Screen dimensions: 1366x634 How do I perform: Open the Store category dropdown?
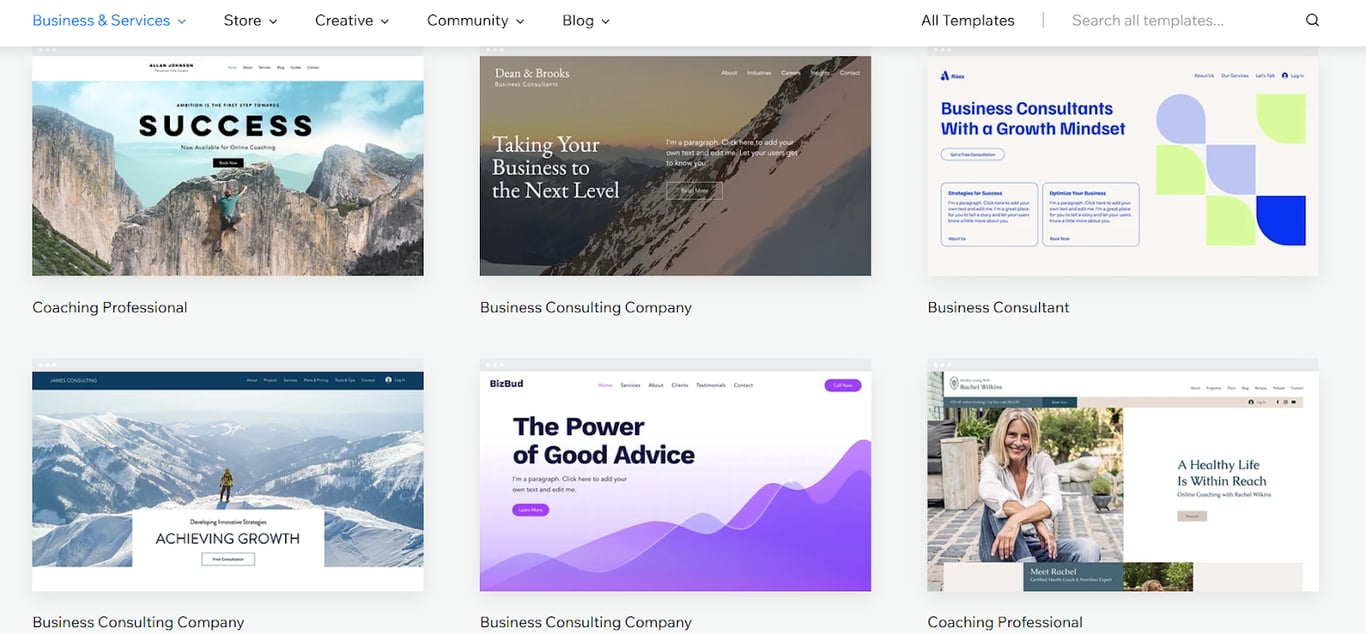(250, 20)
